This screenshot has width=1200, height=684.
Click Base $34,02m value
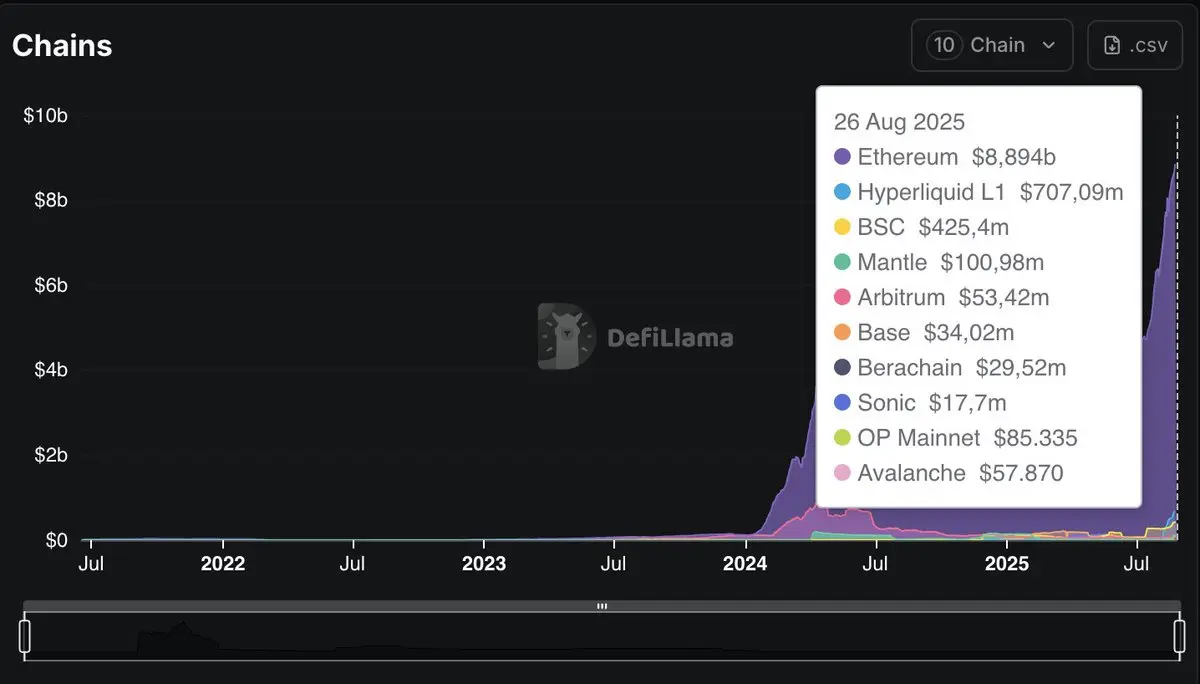(x=969, y=332)
